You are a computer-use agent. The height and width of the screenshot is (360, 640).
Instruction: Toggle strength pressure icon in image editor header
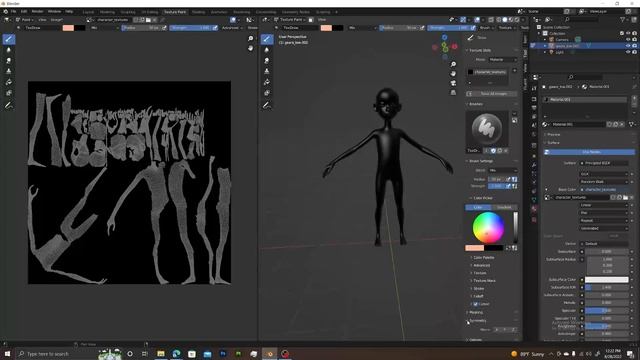coord(215,28)
